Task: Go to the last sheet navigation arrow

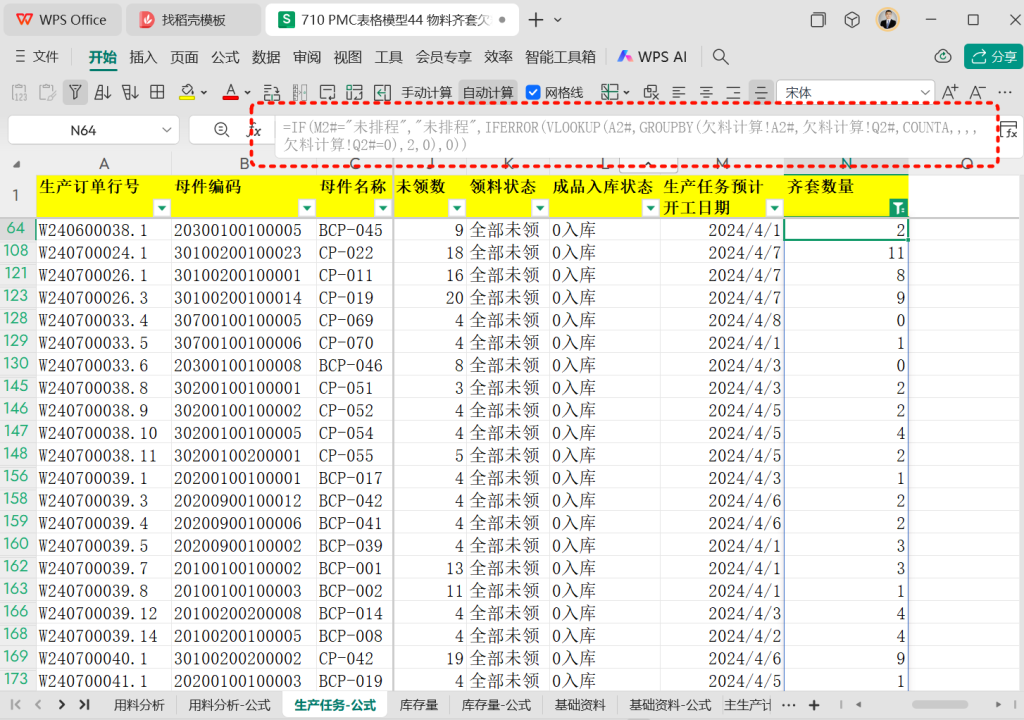Action: [x=84, y=705]
